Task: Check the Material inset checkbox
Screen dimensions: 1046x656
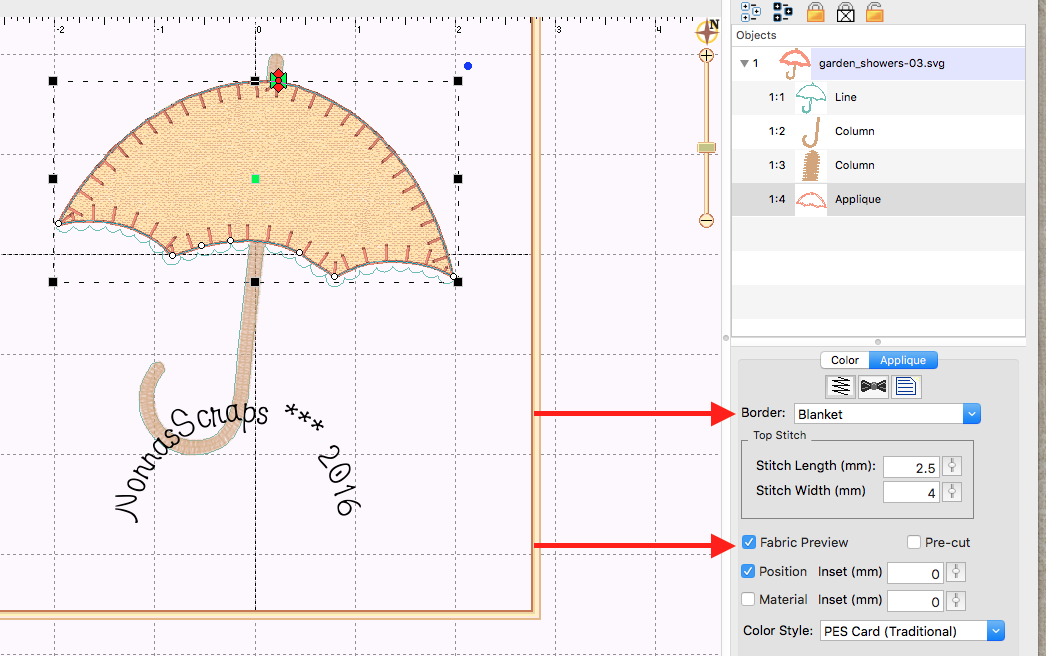Action: point(749,600)
